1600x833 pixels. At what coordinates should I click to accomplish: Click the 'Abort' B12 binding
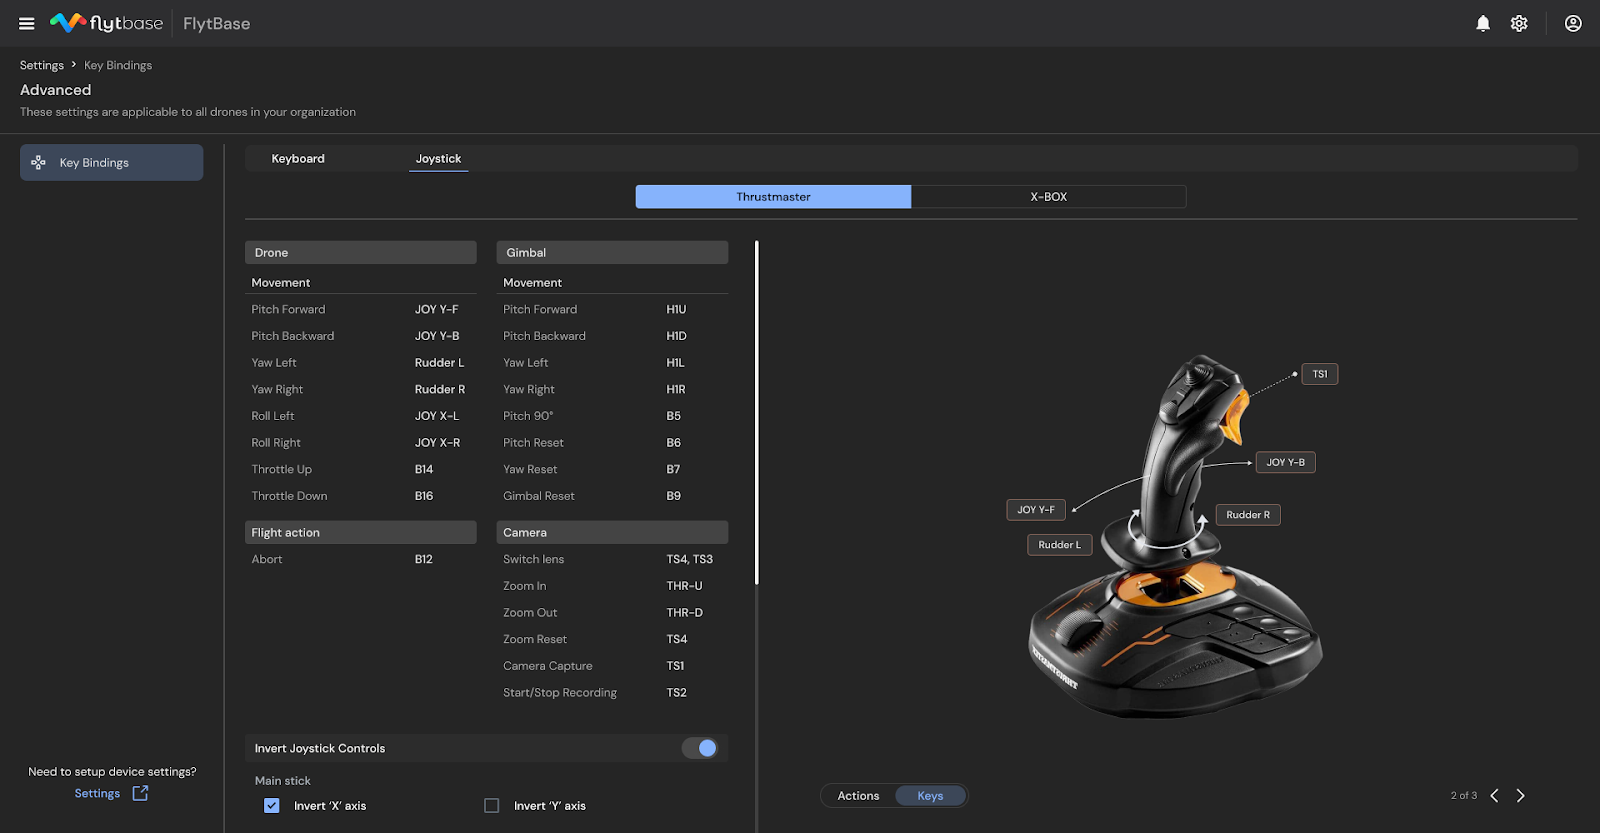coord(424,560)
